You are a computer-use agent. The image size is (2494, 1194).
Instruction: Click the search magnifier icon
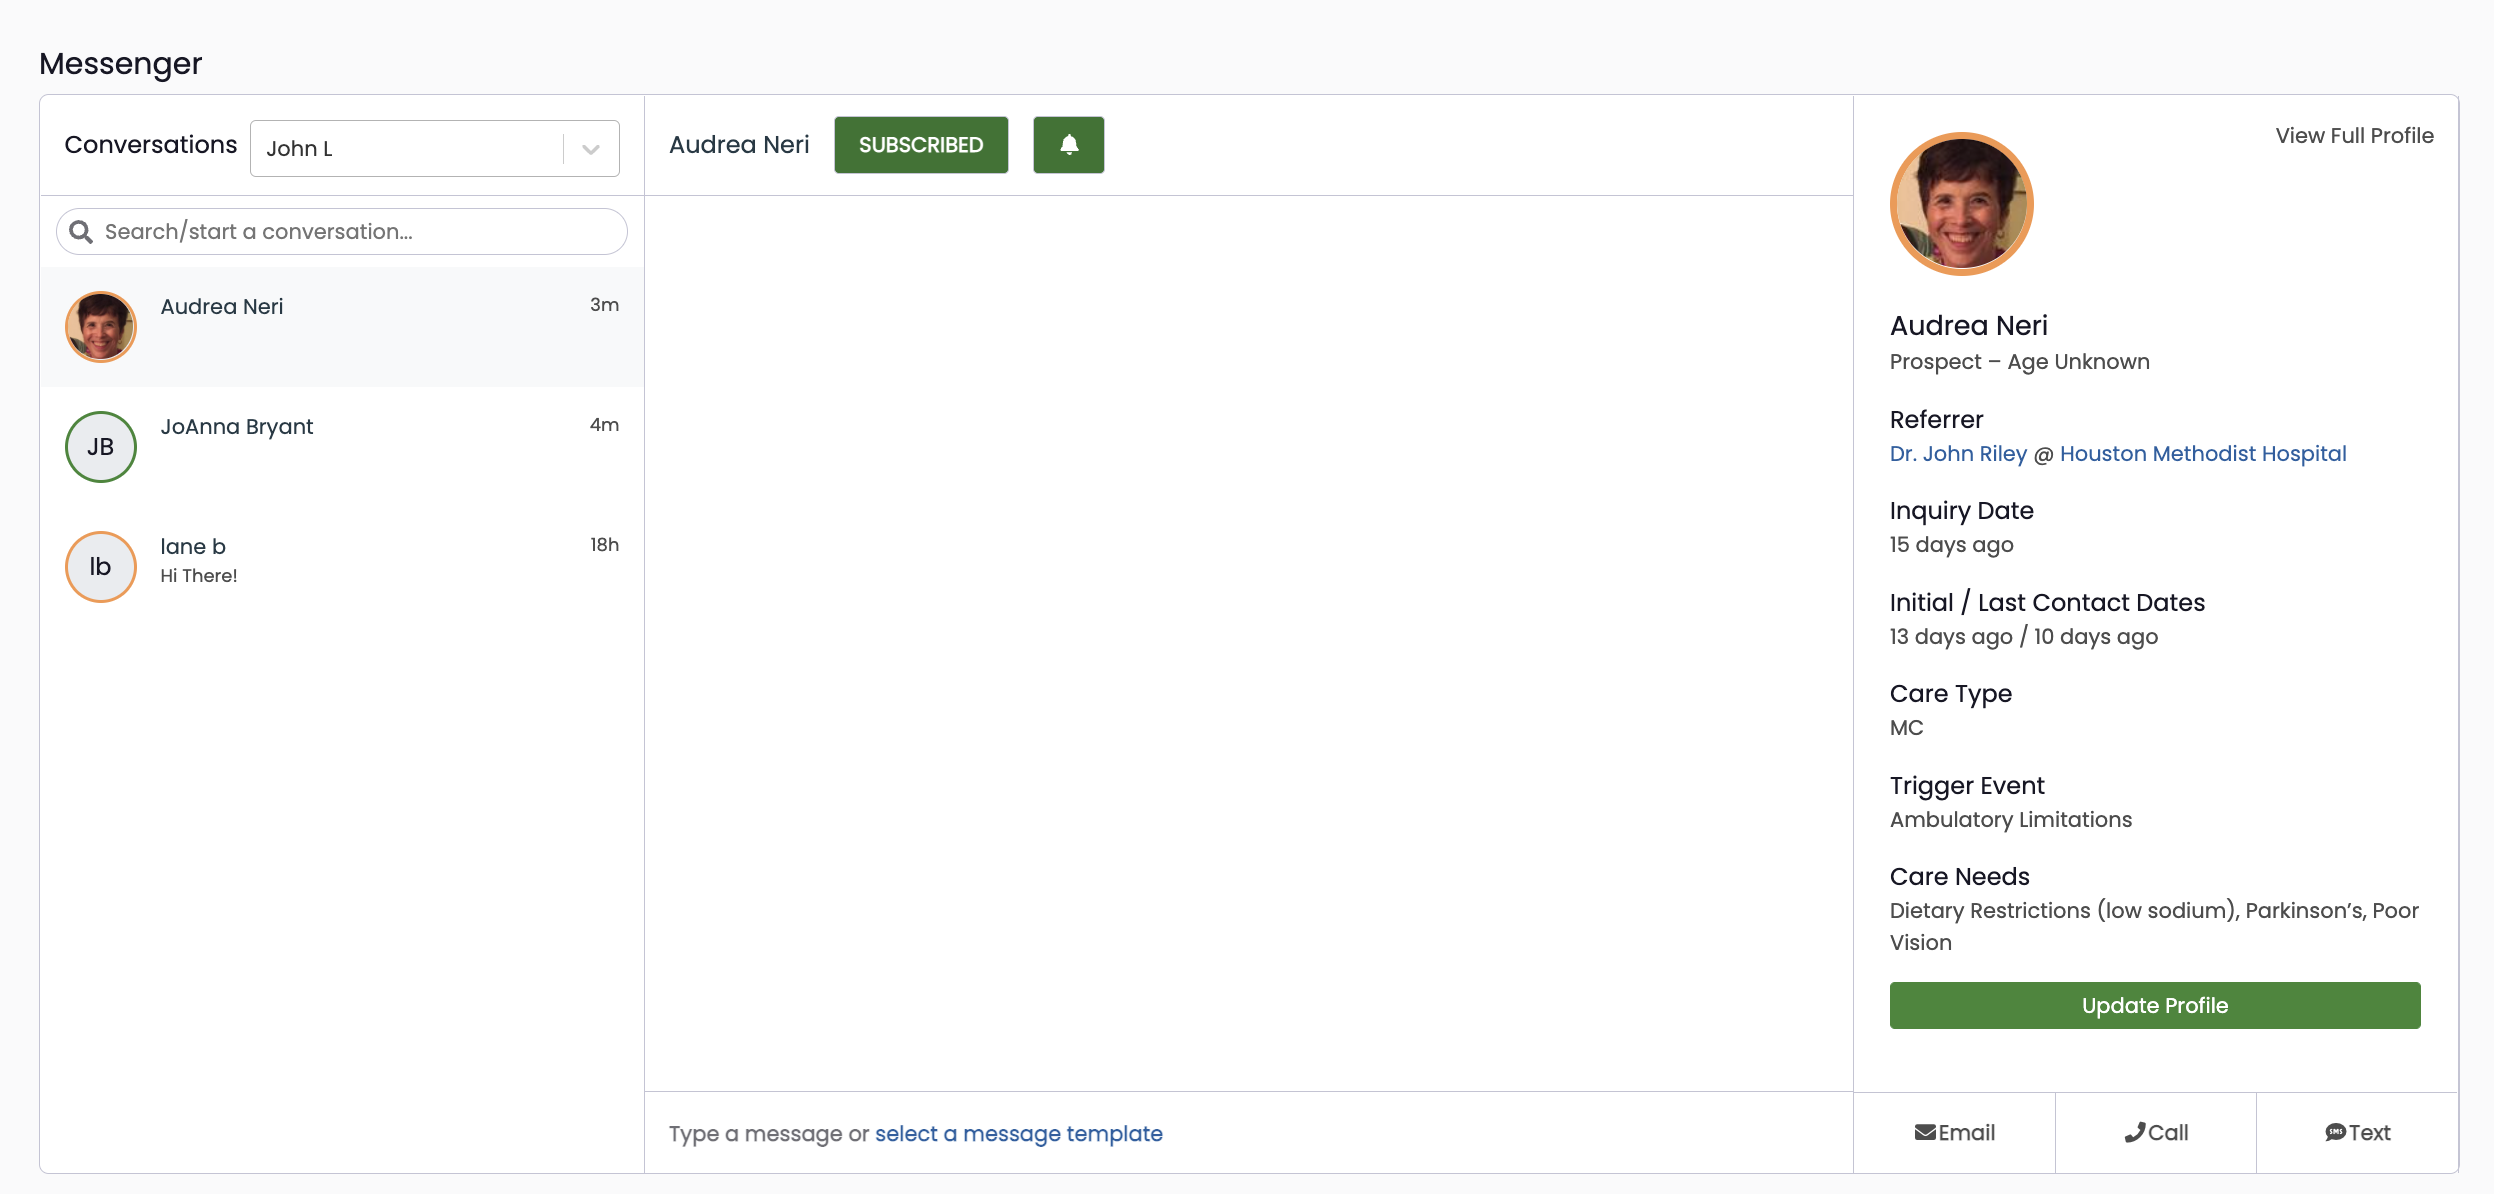[81, 232]
